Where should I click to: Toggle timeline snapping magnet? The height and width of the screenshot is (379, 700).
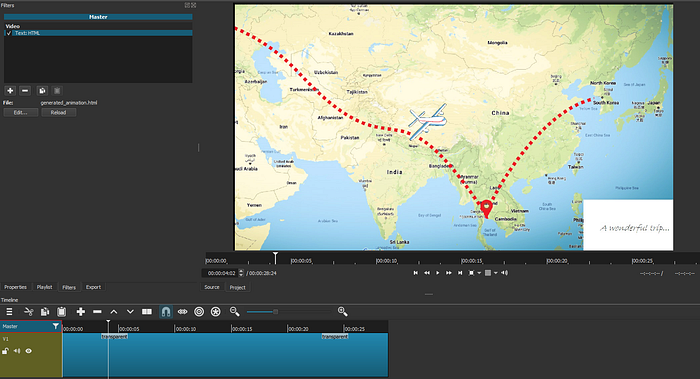coord(166,312)
